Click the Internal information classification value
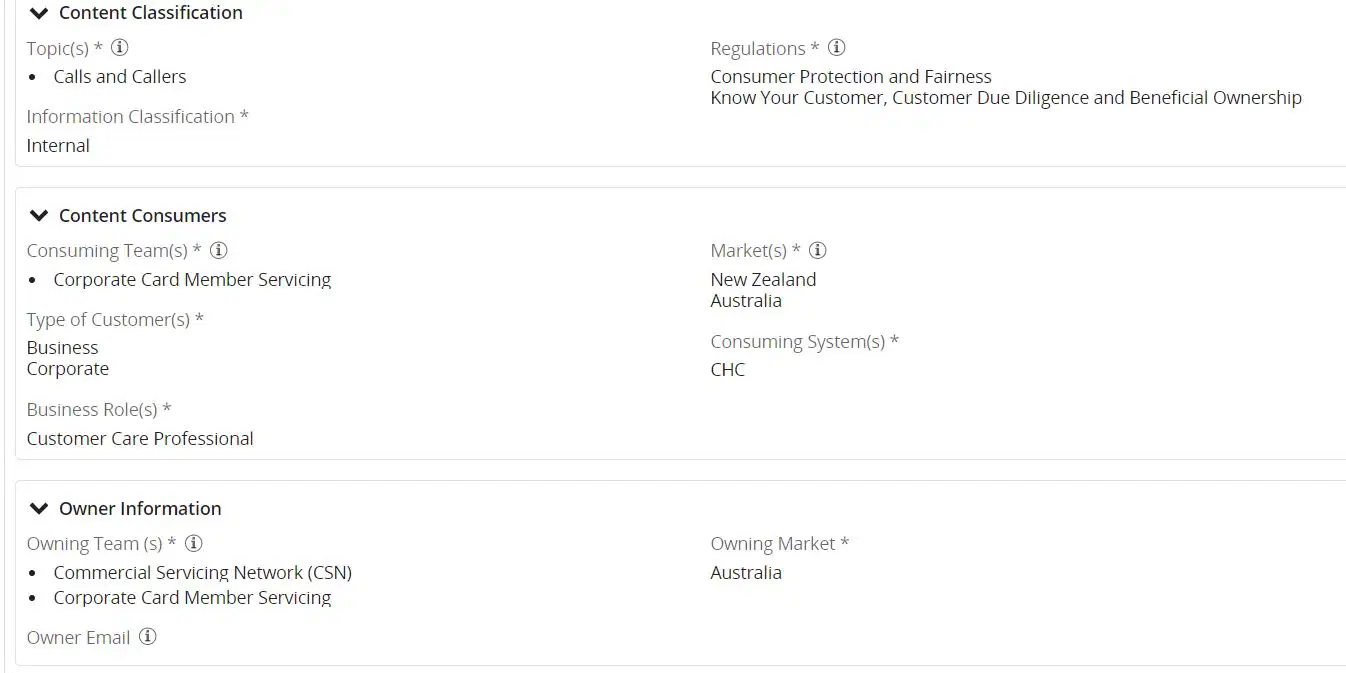 [x=58, y=145]
